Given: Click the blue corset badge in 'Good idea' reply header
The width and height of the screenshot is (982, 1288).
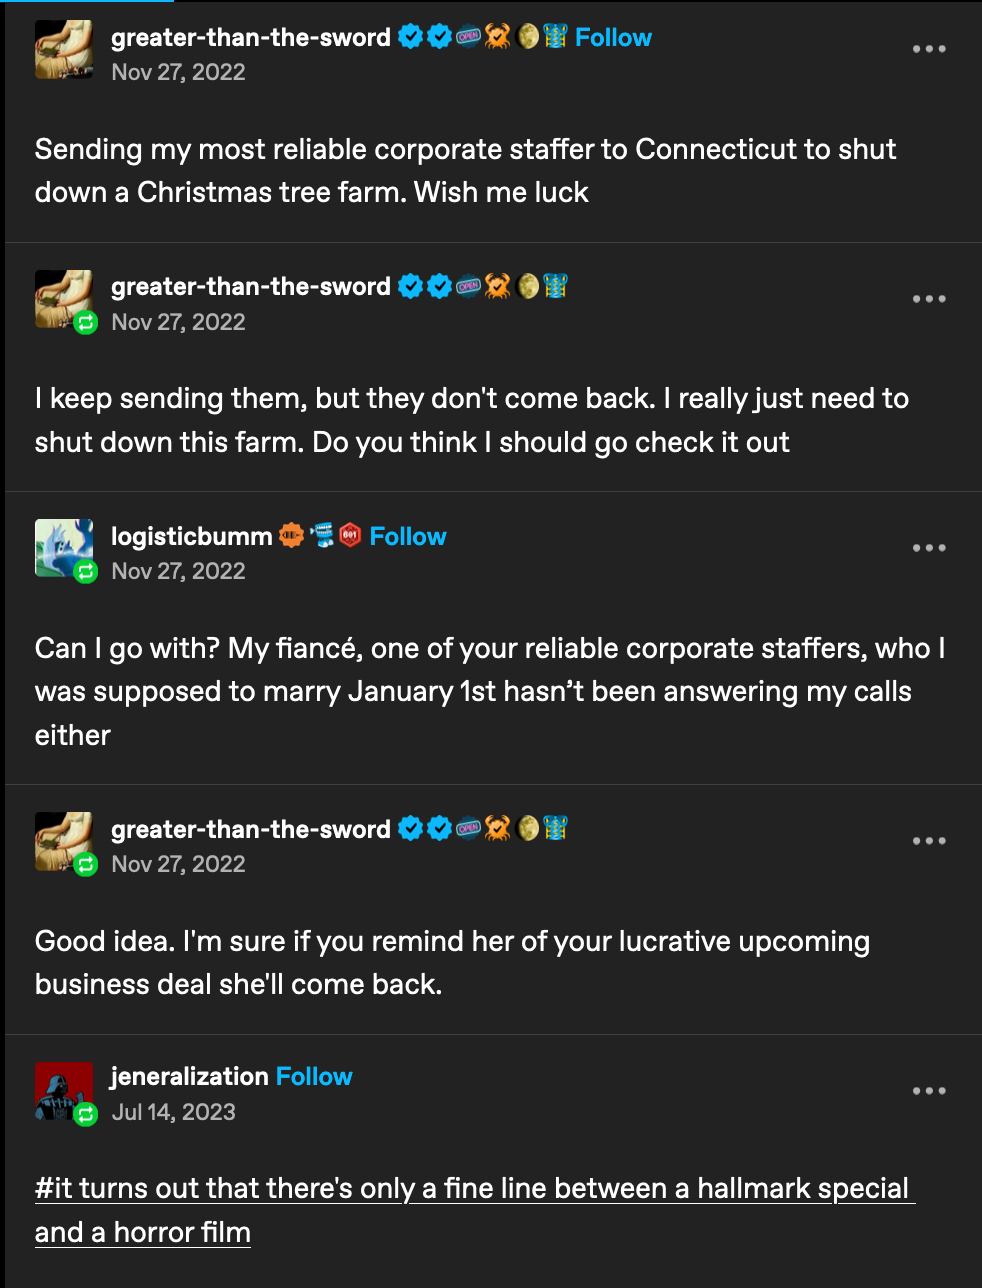Looking at the screenshot, I should 556,829.
